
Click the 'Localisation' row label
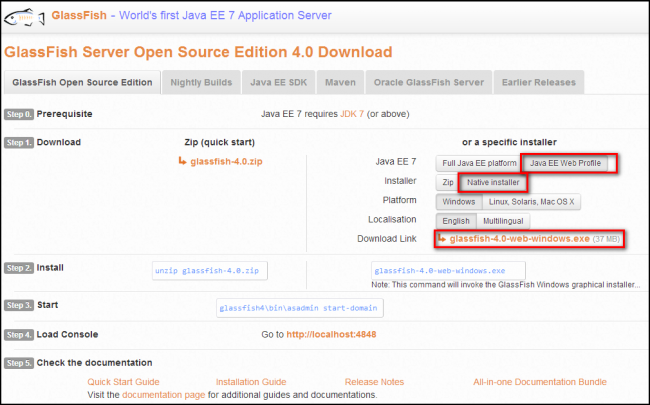(392, 219)
